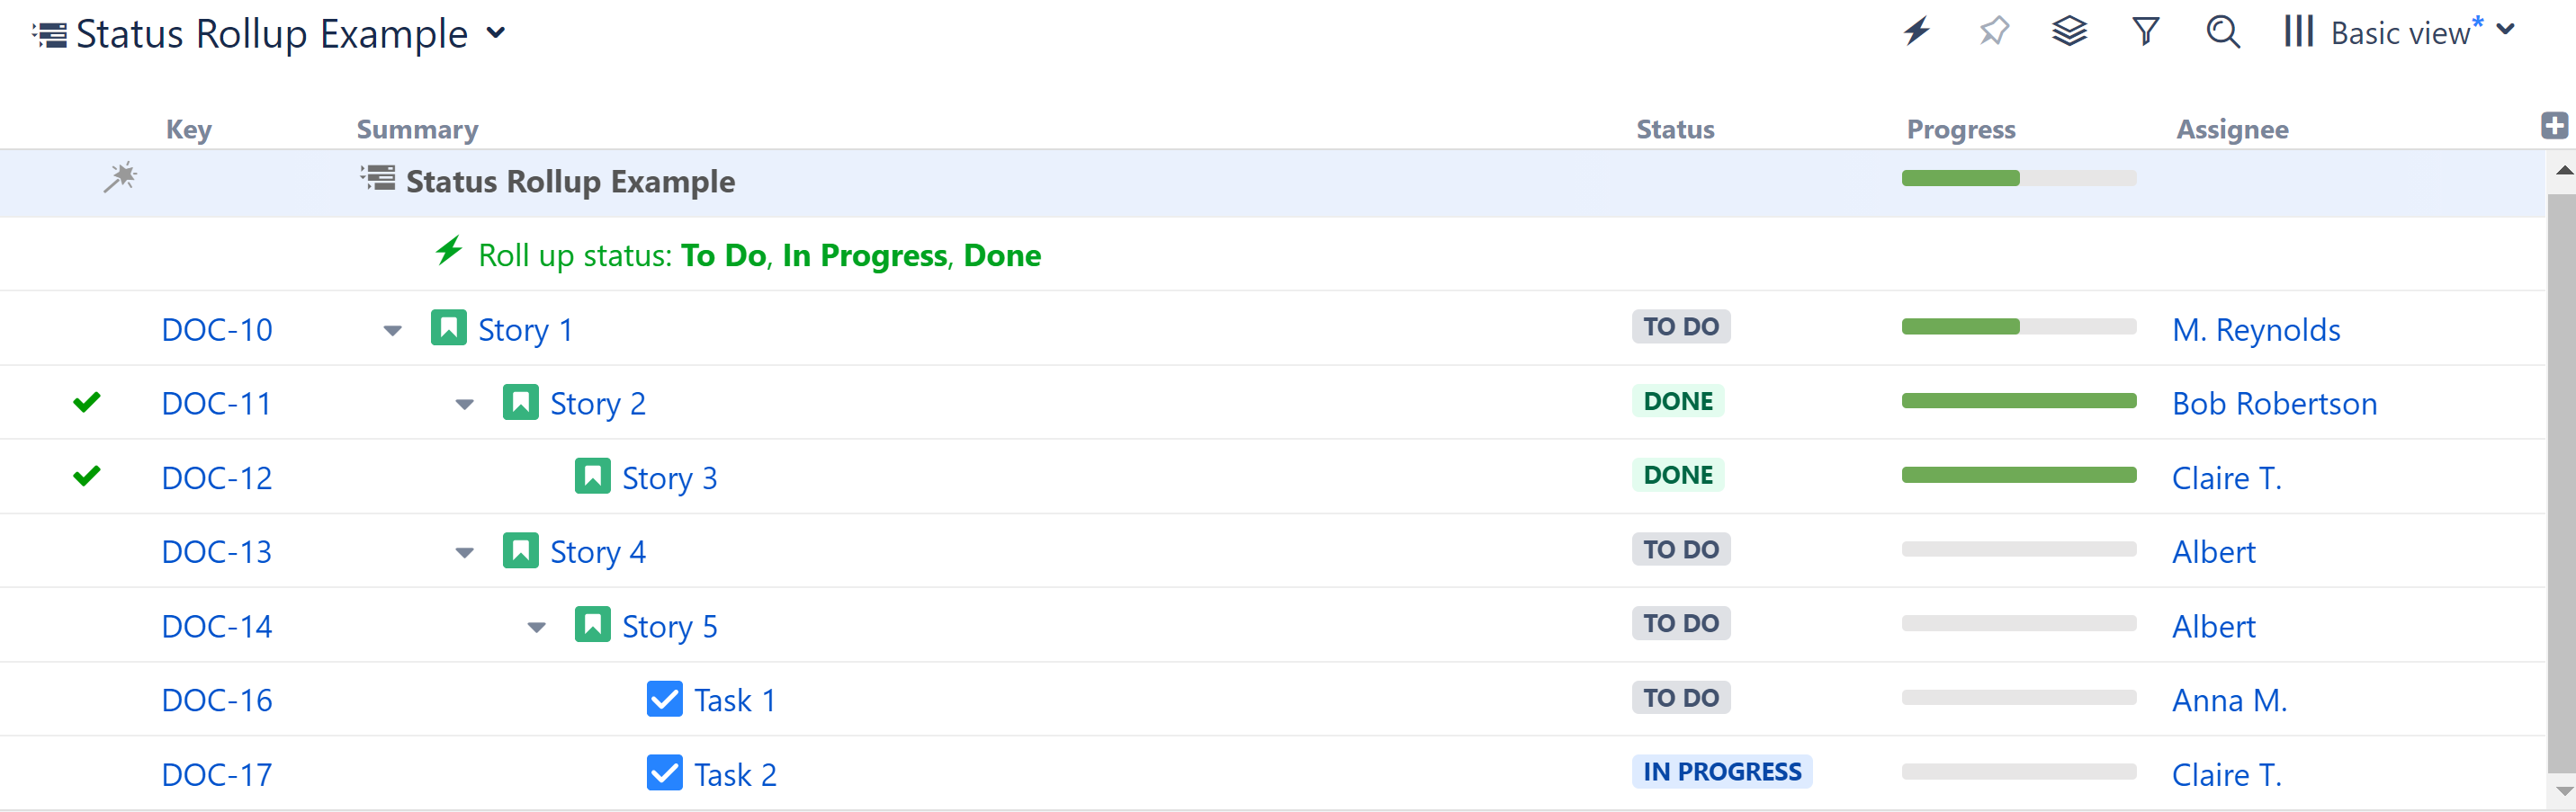
Task: Click the Task 1 checkbox icon
Action: [664, 699]
